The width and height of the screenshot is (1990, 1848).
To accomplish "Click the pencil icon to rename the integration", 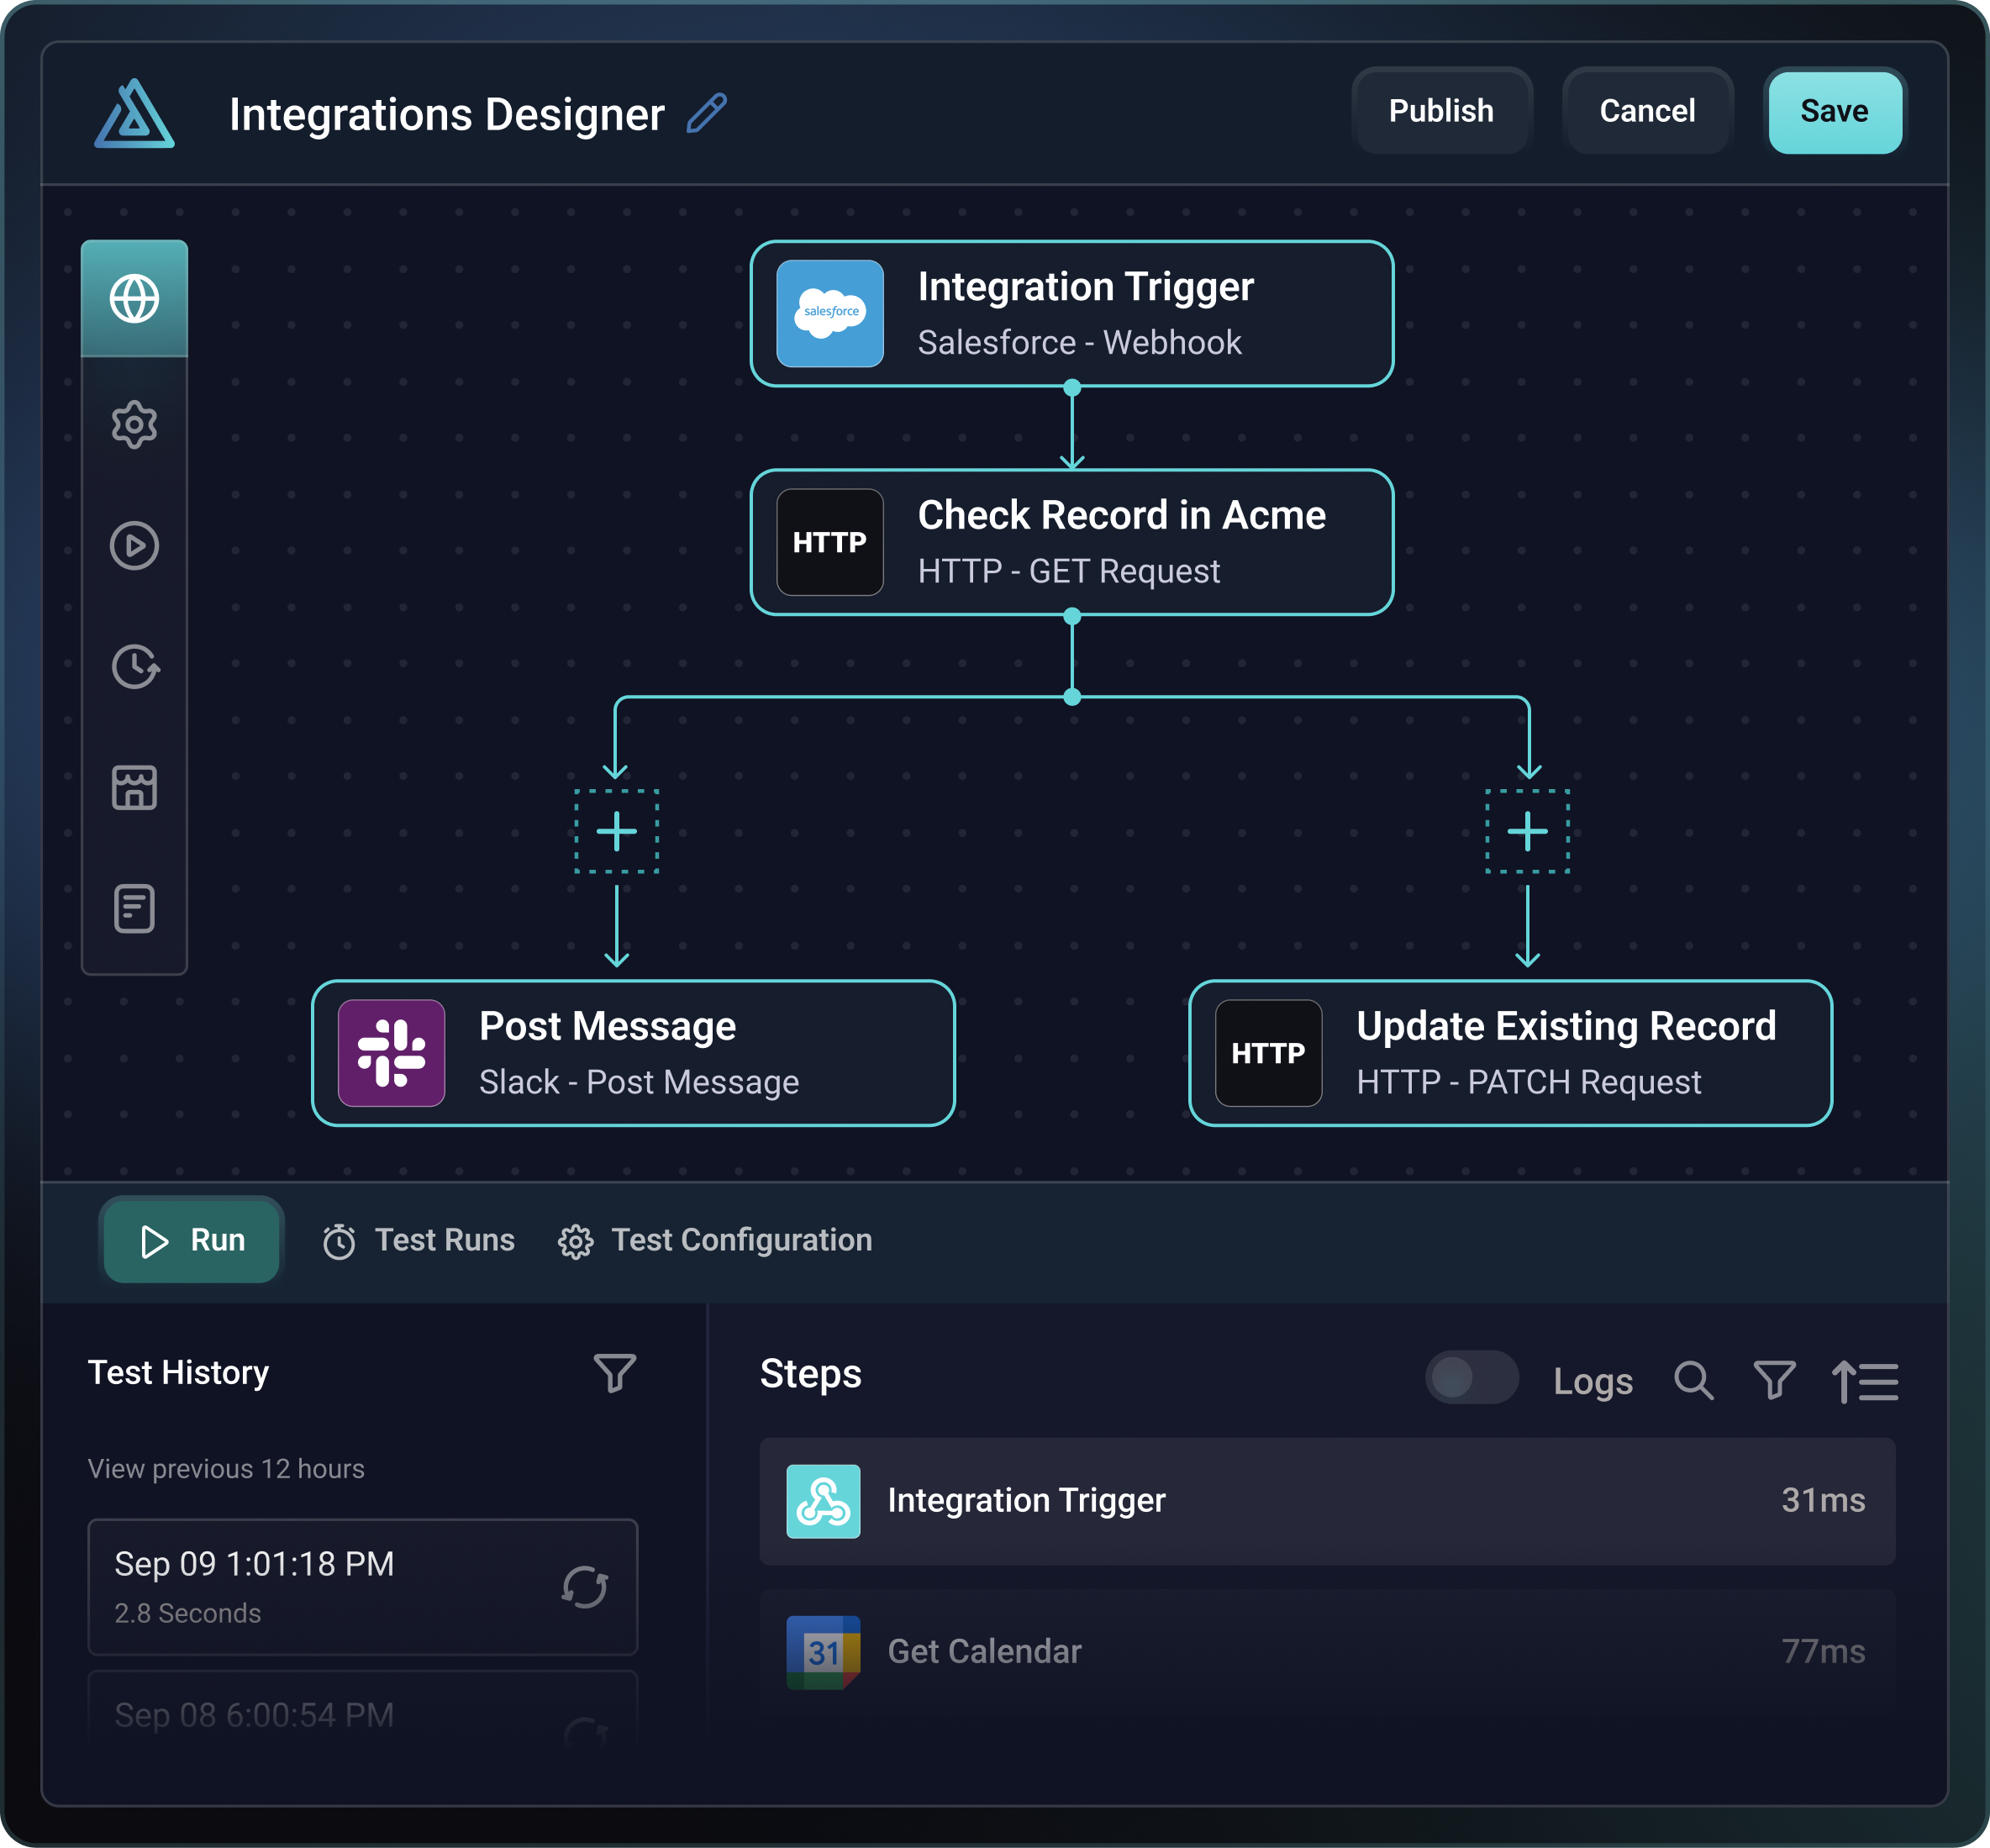I will [x=706, y=113].
